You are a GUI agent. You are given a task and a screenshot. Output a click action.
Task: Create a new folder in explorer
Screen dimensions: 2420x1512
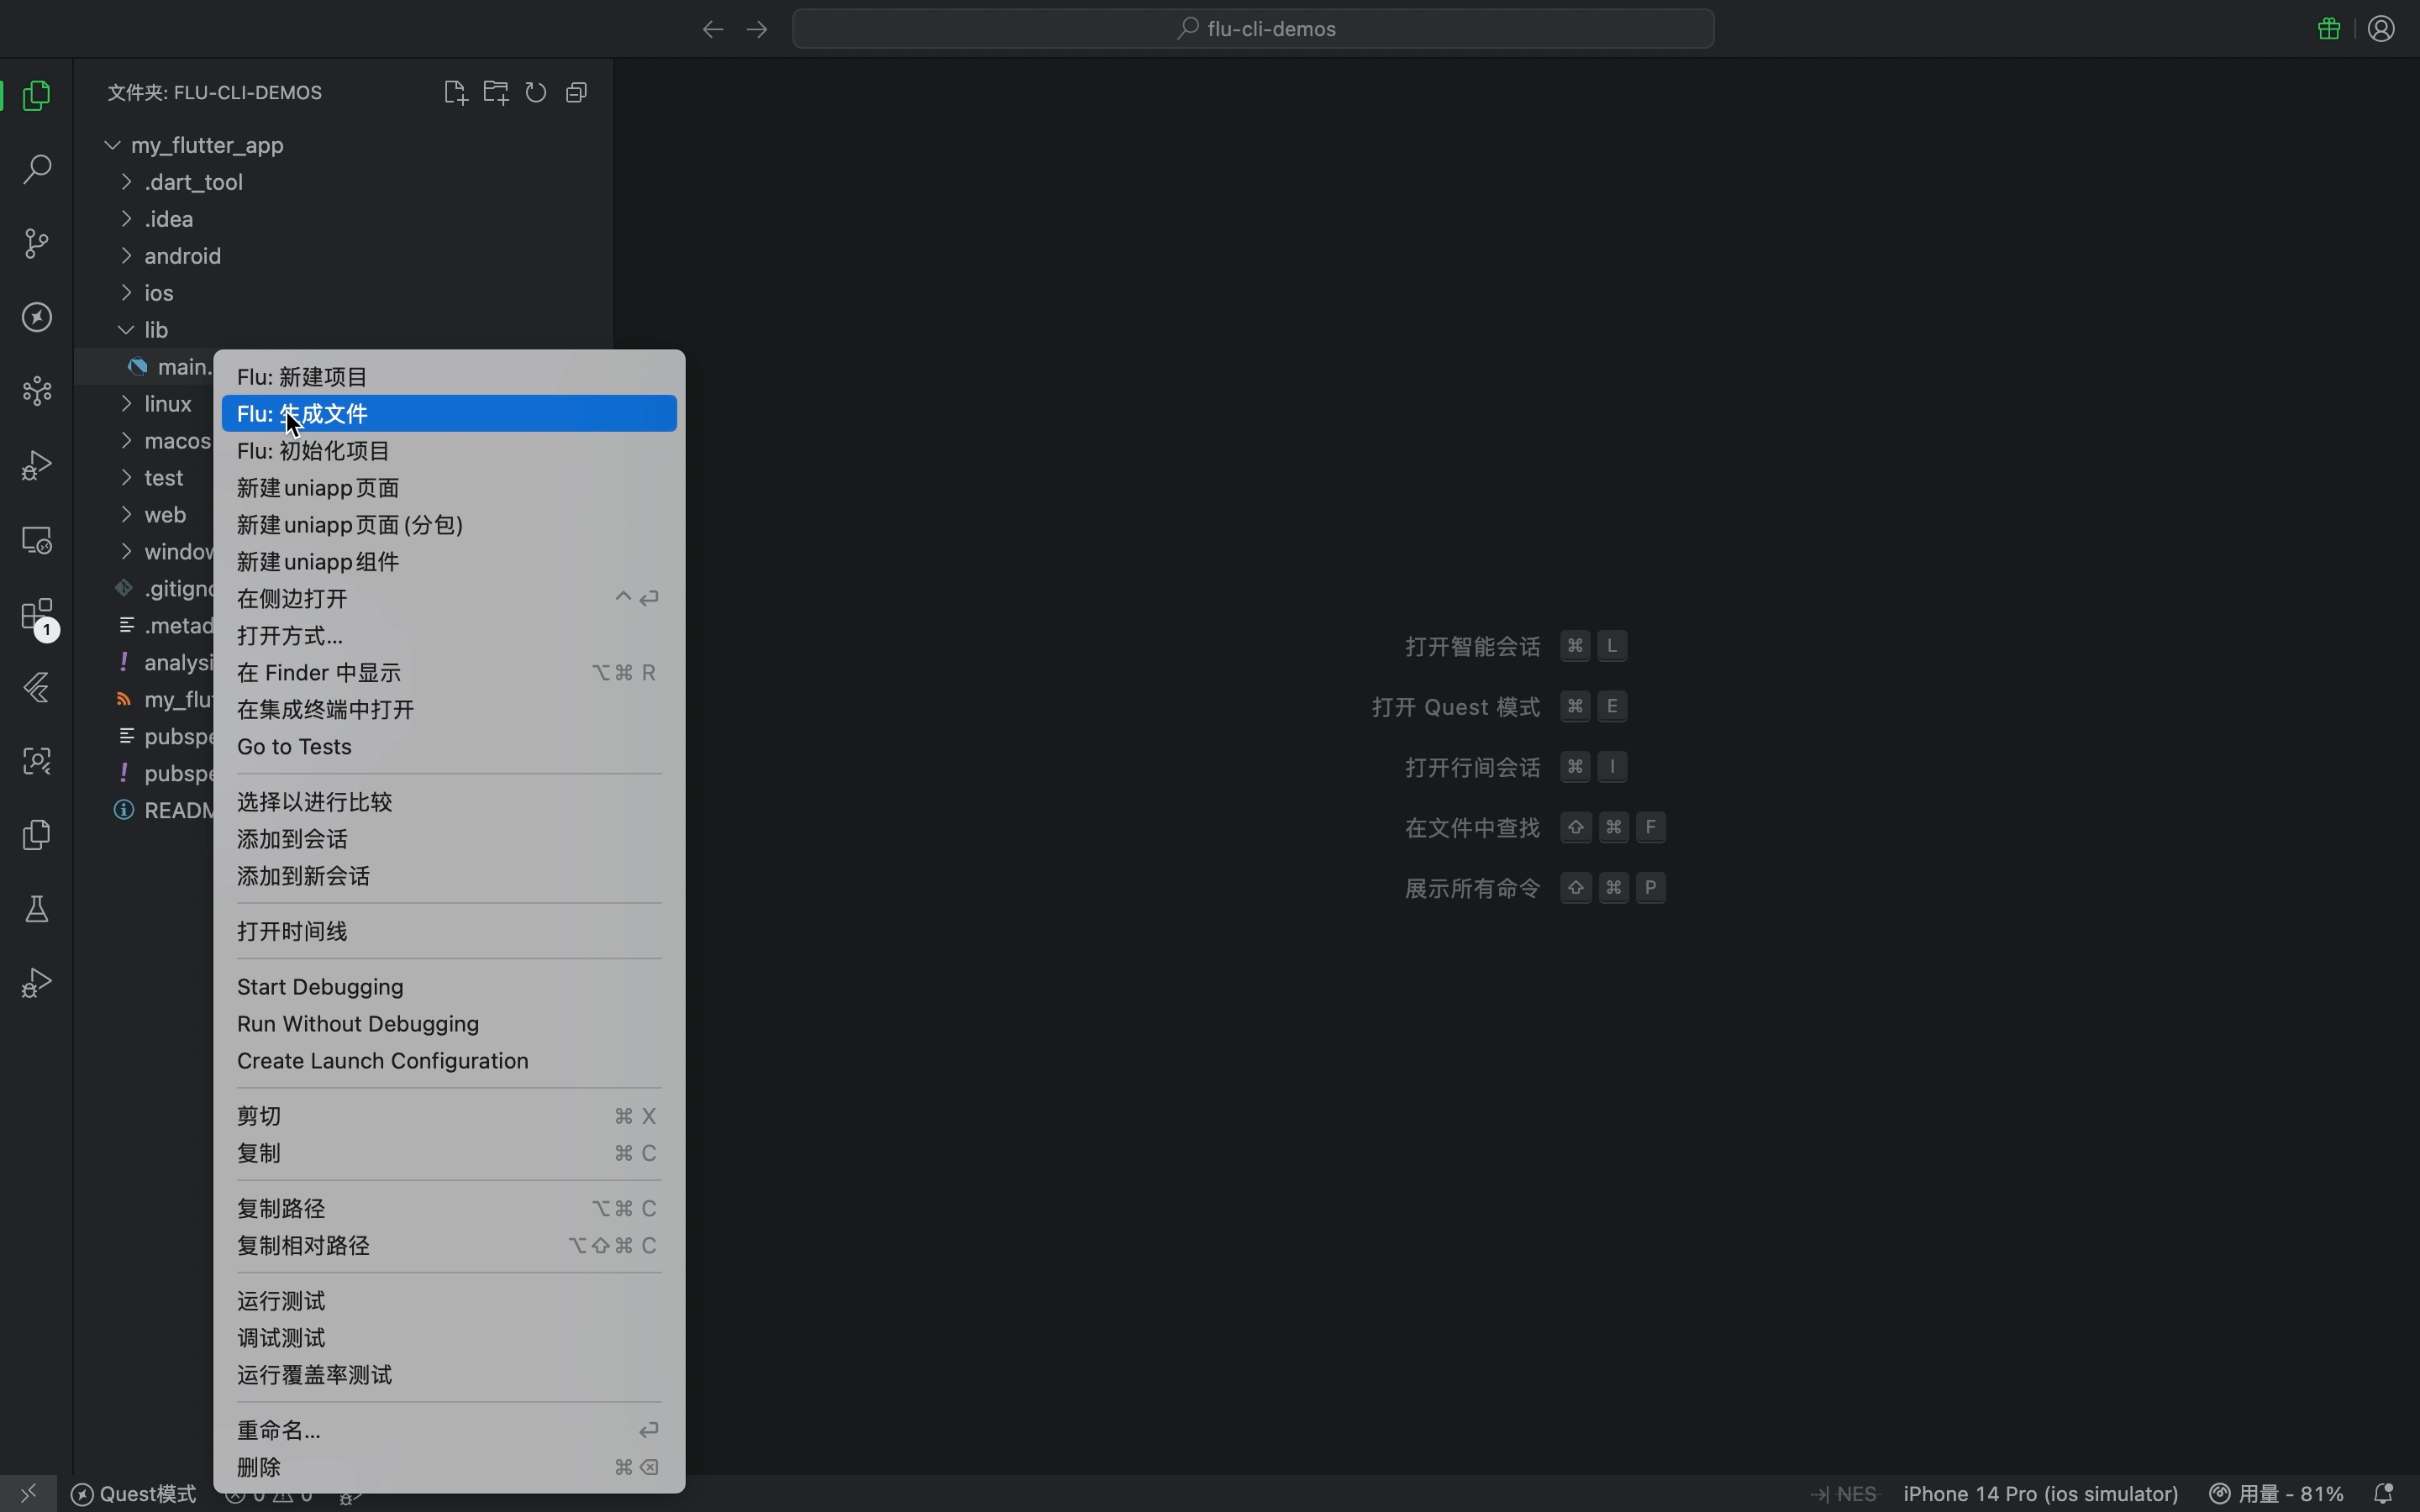point(496,92)
